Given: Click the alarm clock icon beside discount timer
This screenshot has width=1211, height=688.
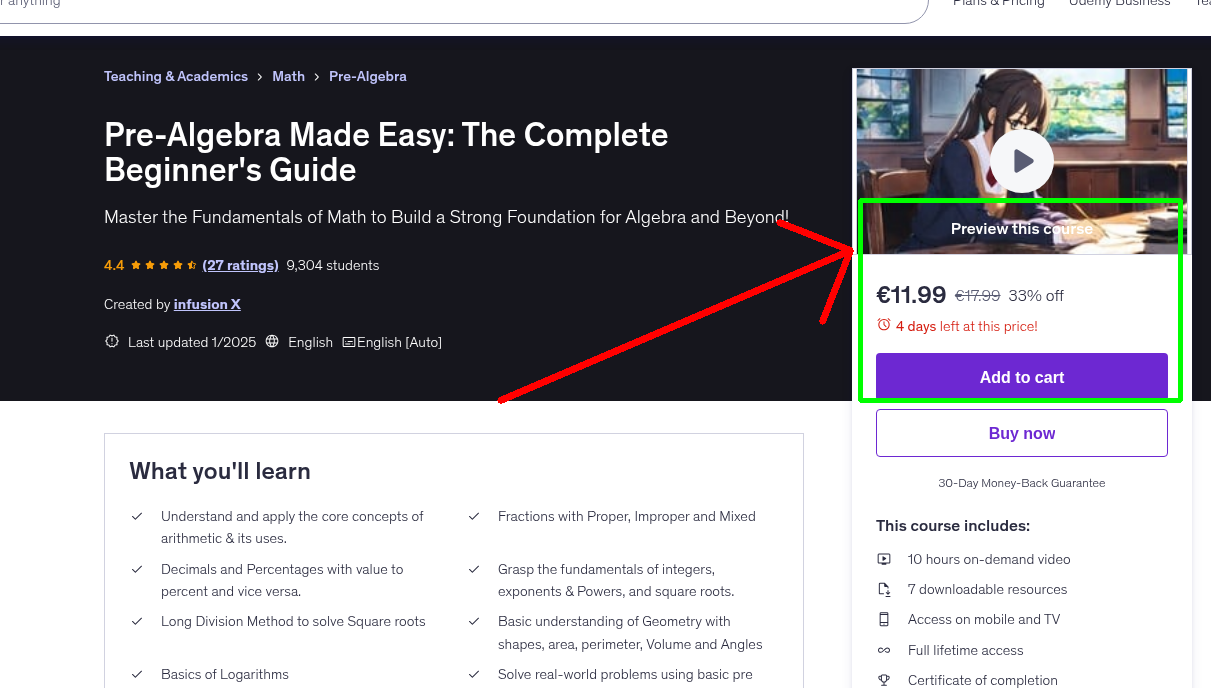Looking at the screenshot, I should 883,325.
